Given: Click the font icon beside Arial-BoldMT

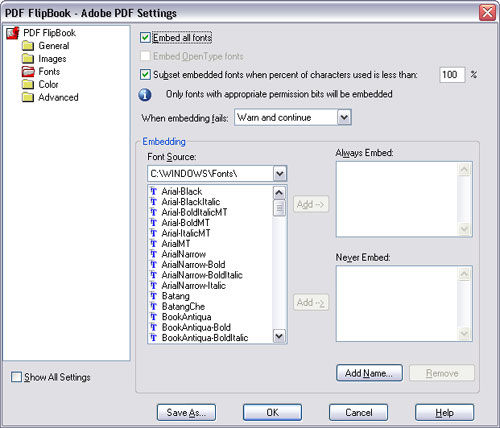Looking at the screenshot, I should (153, 223).
